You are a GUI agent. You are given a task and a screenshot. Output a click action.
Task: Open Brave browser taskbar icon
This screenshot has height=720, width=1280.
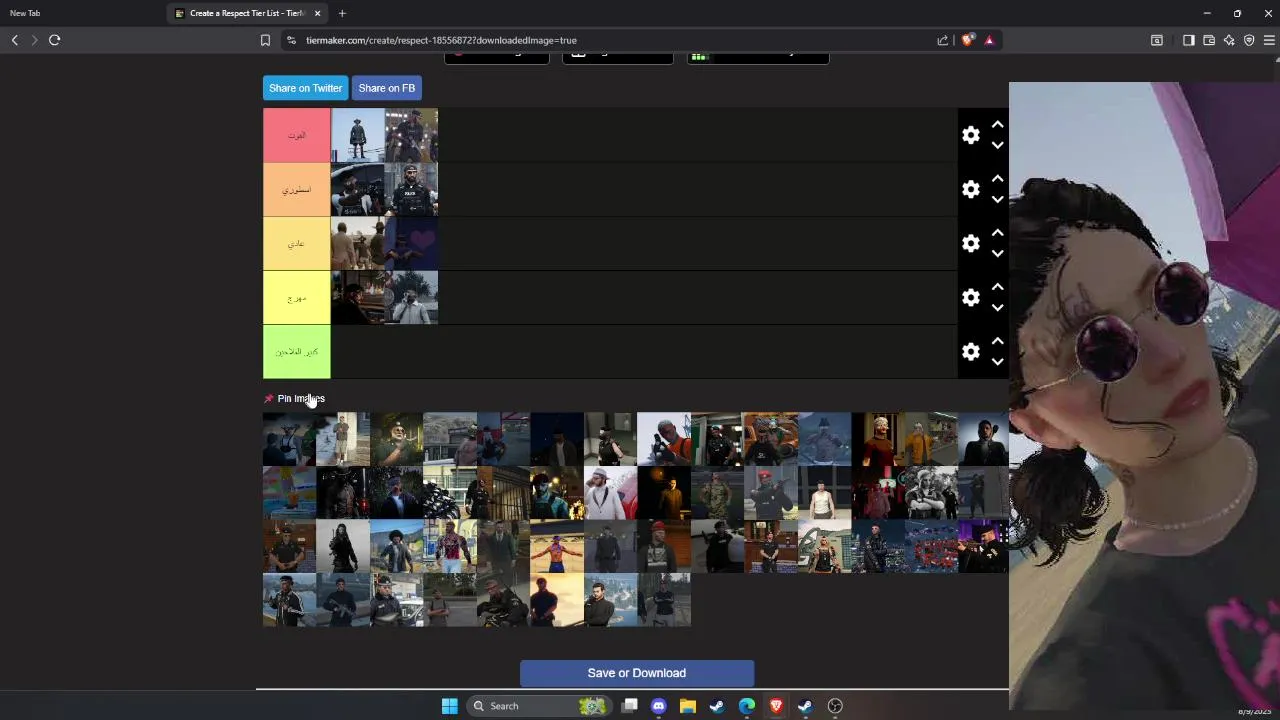[776, 706]
